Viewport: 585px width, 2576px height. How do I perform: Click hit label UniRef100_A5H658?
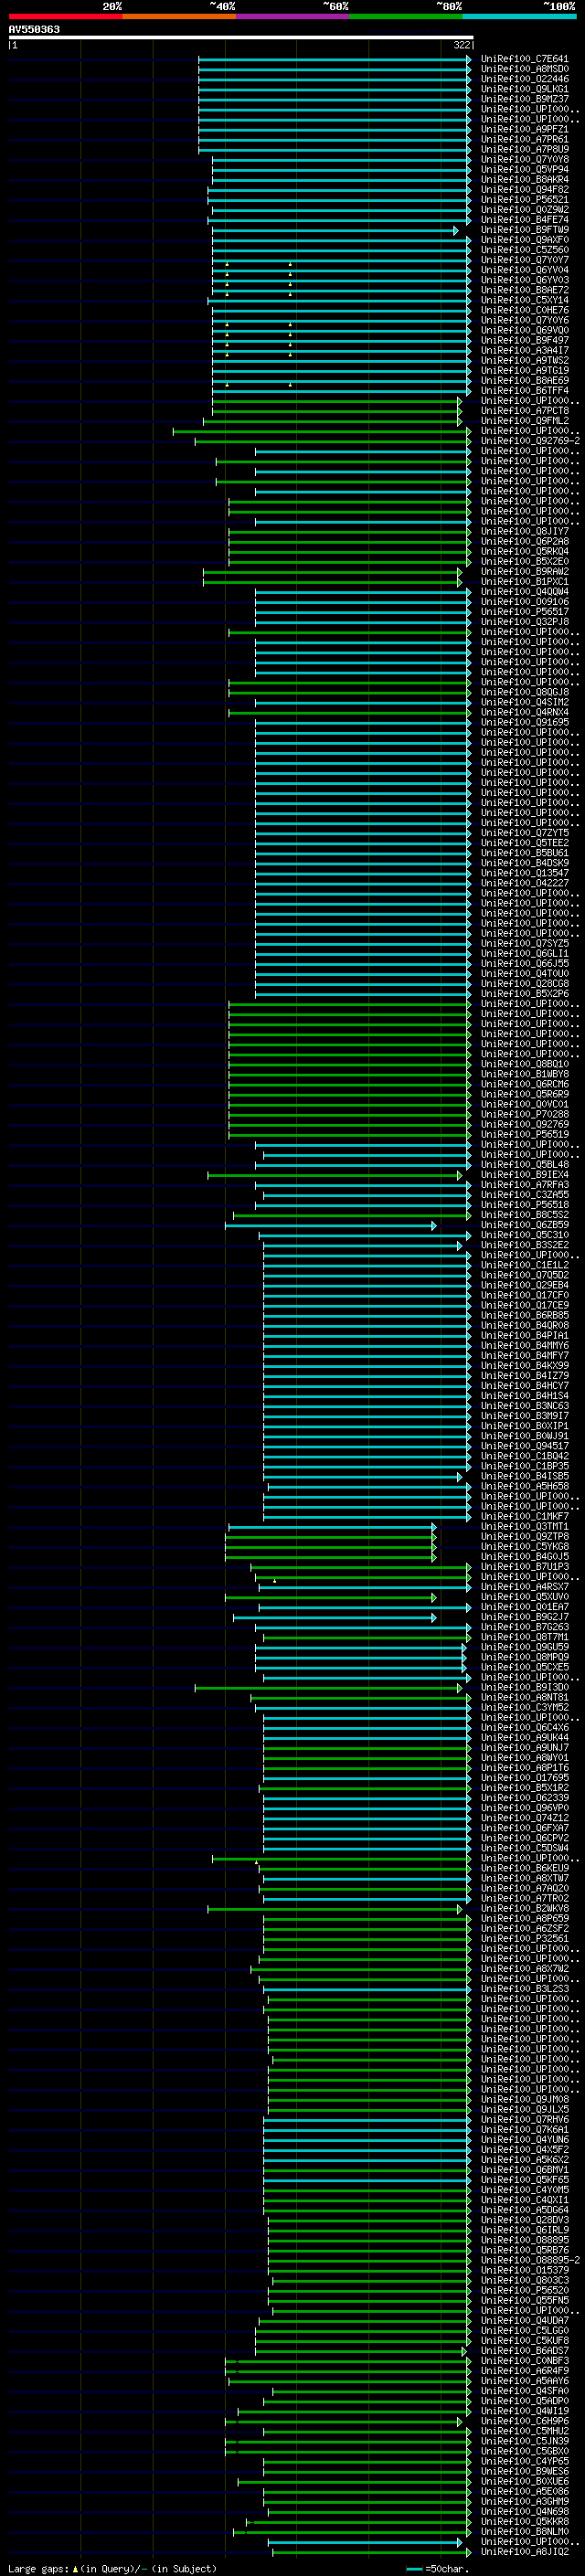[x=525, y=1486]
